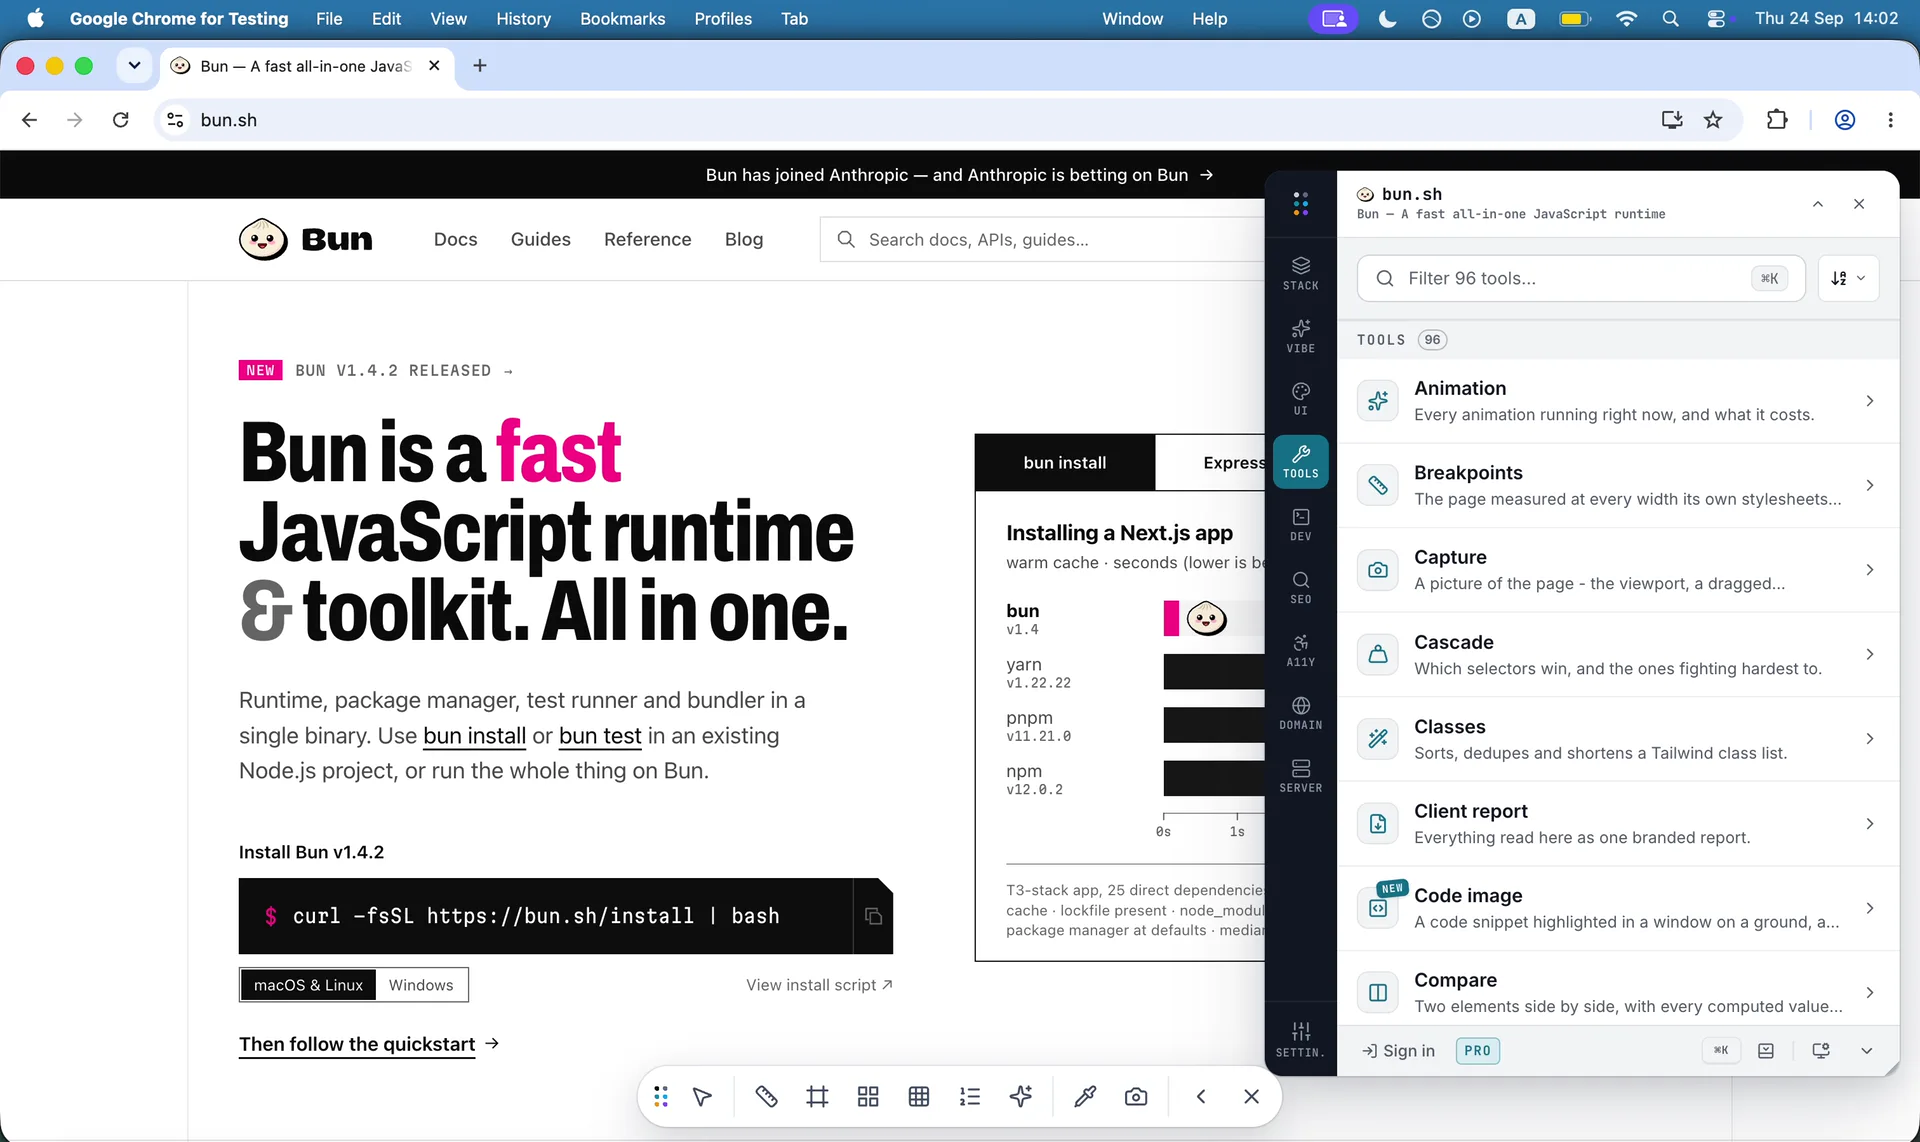Click the PRO badge in the extension footer

(1477, 1051)
